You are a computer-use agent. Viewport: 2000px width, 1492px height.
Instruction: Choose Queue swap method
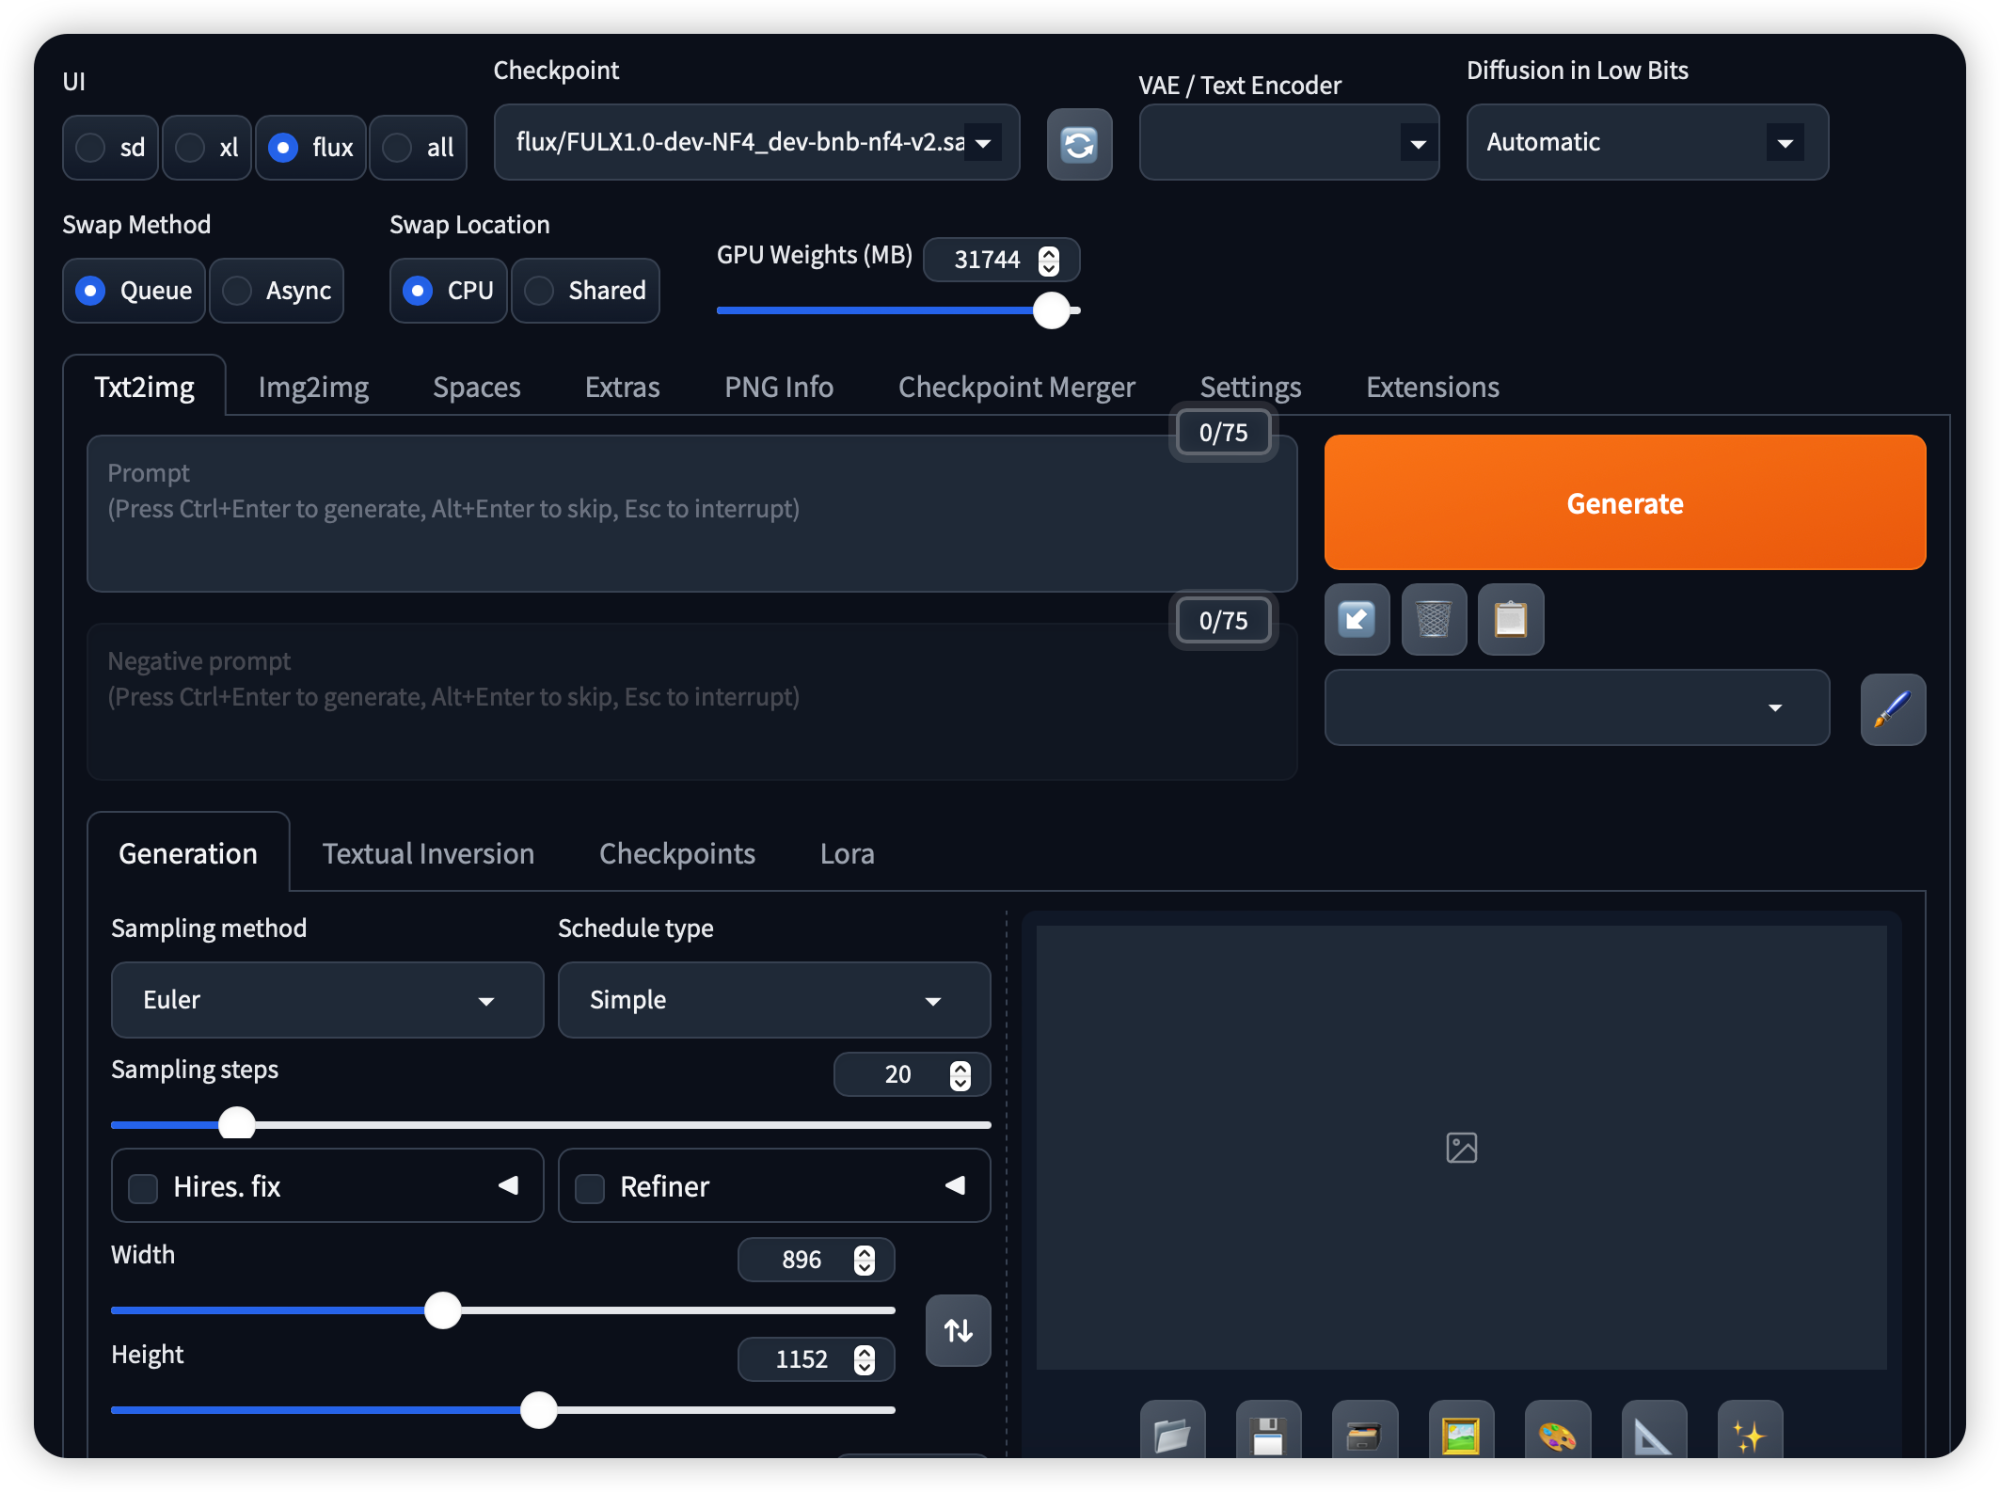(134, 291)
